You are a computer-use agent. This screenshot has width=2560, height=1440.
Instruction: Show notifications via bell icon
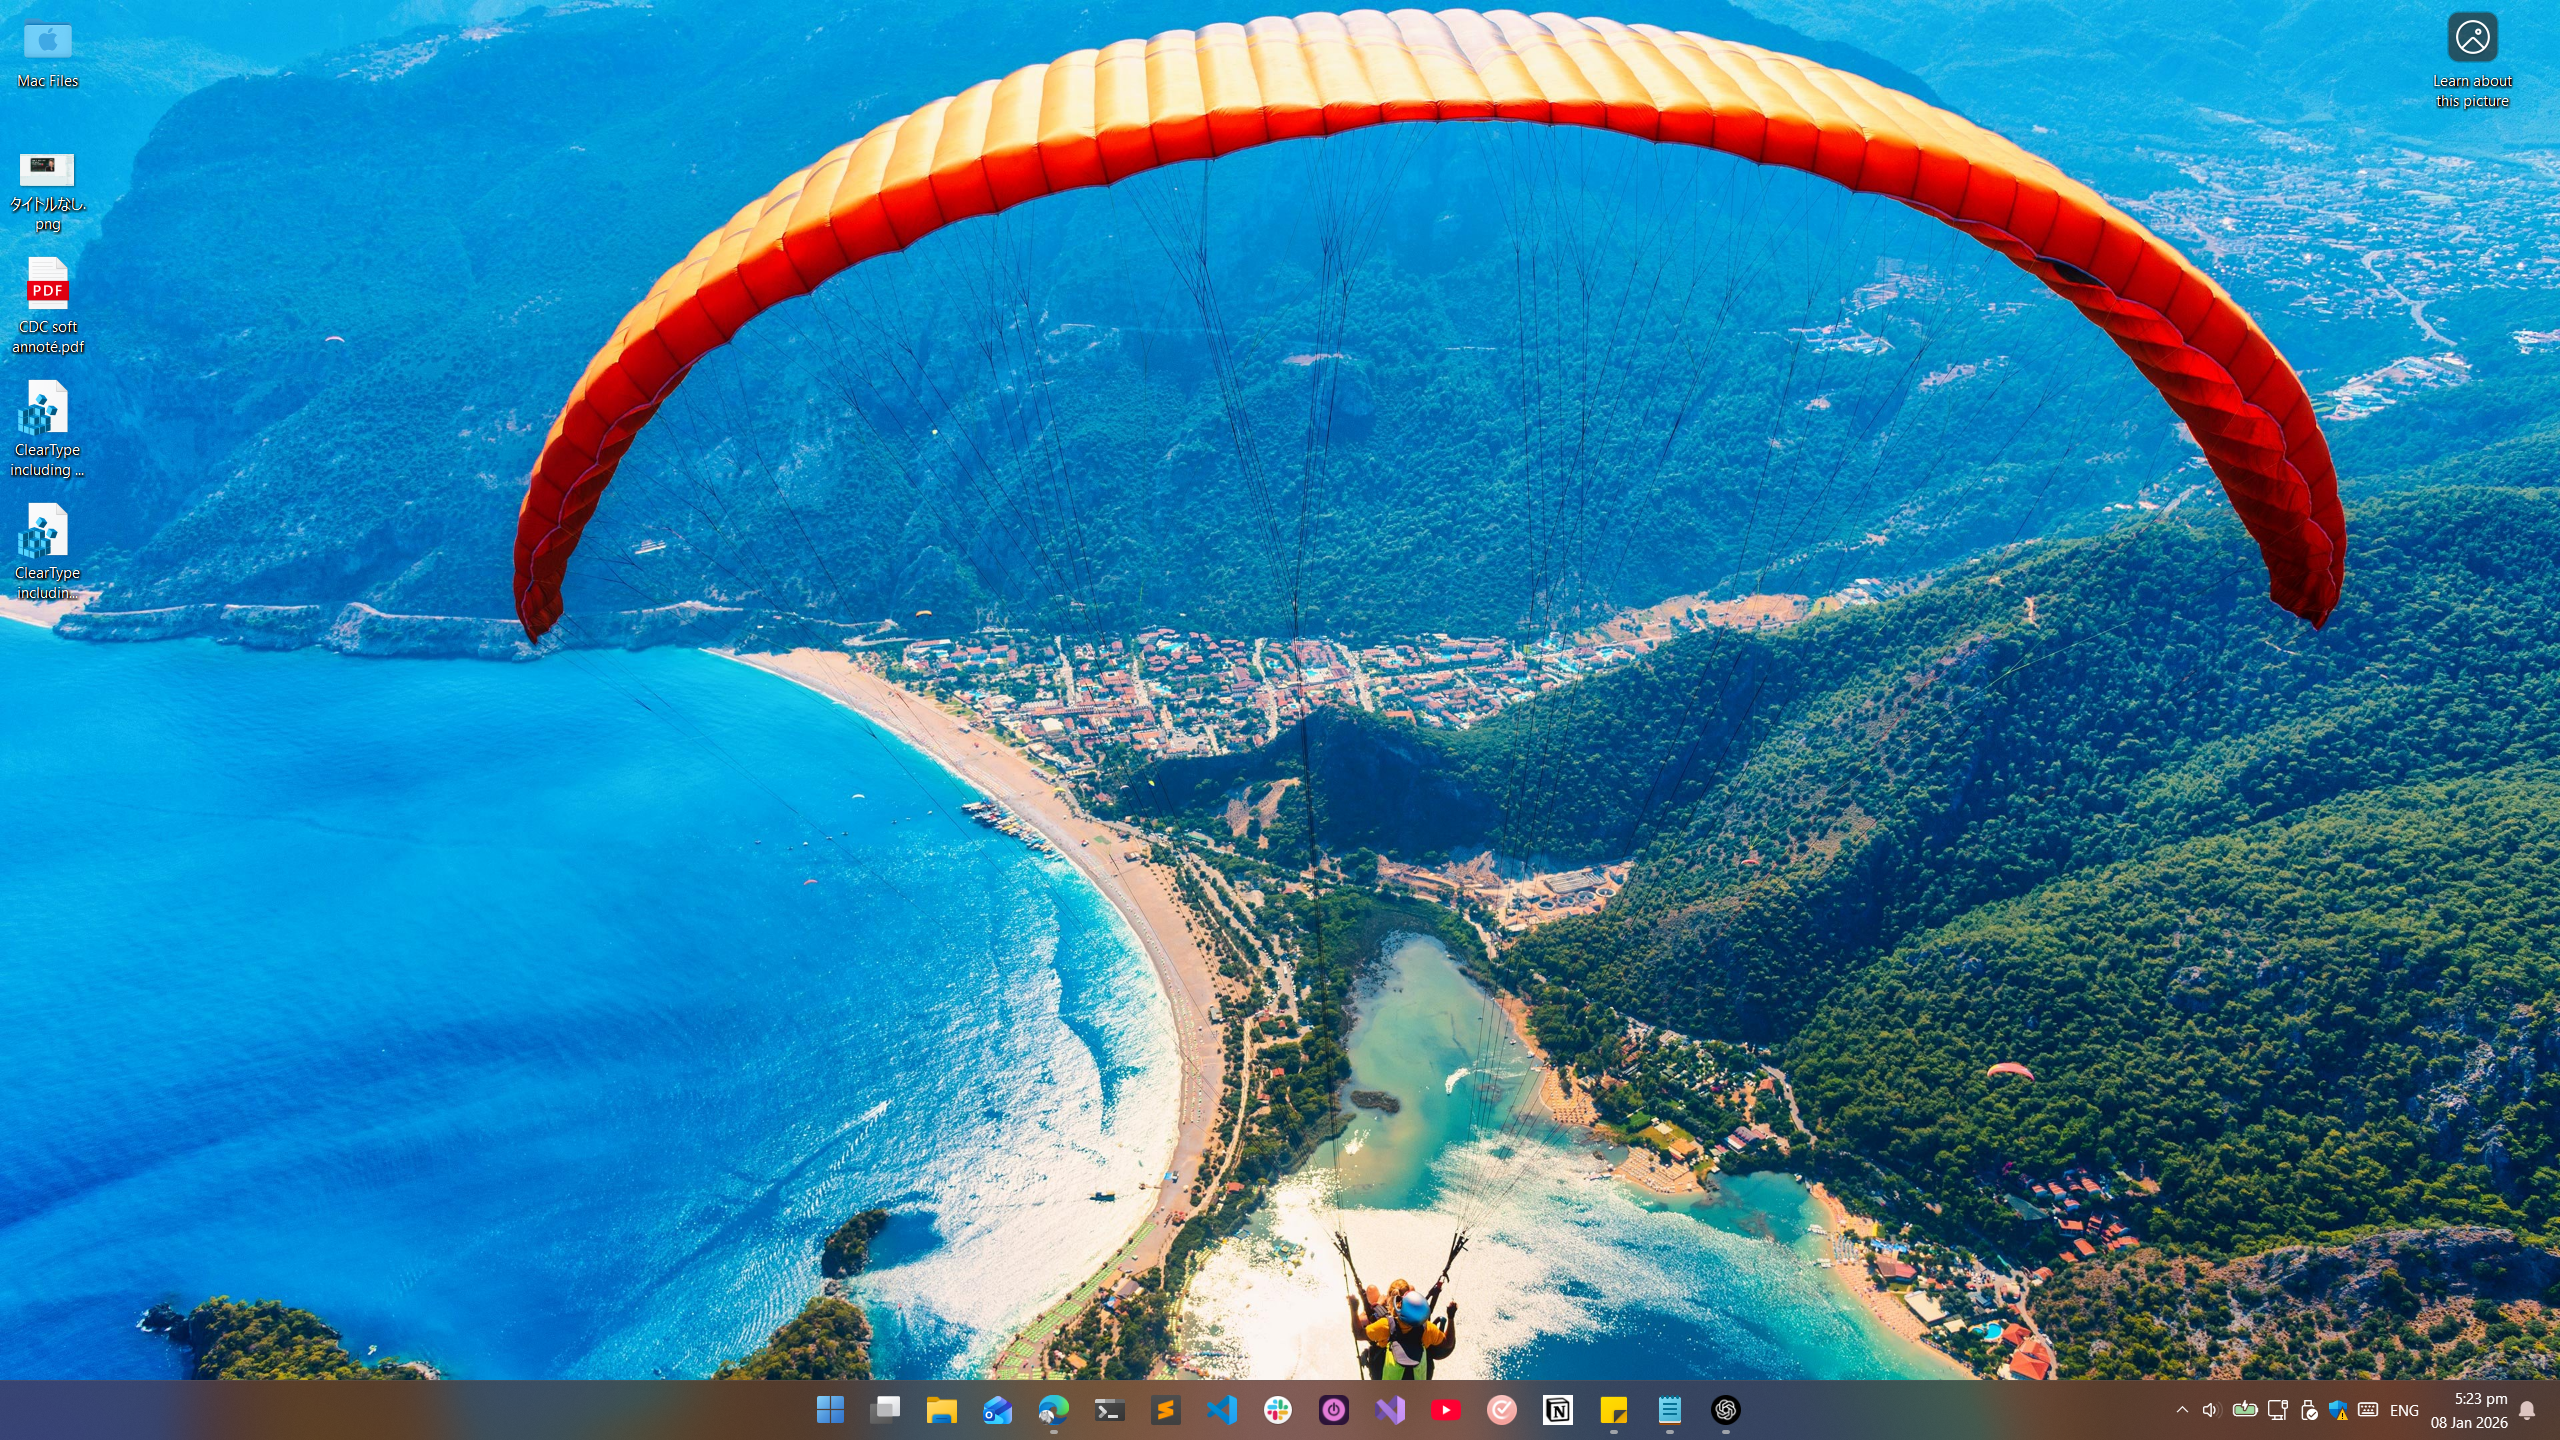coord(2527,1410)
